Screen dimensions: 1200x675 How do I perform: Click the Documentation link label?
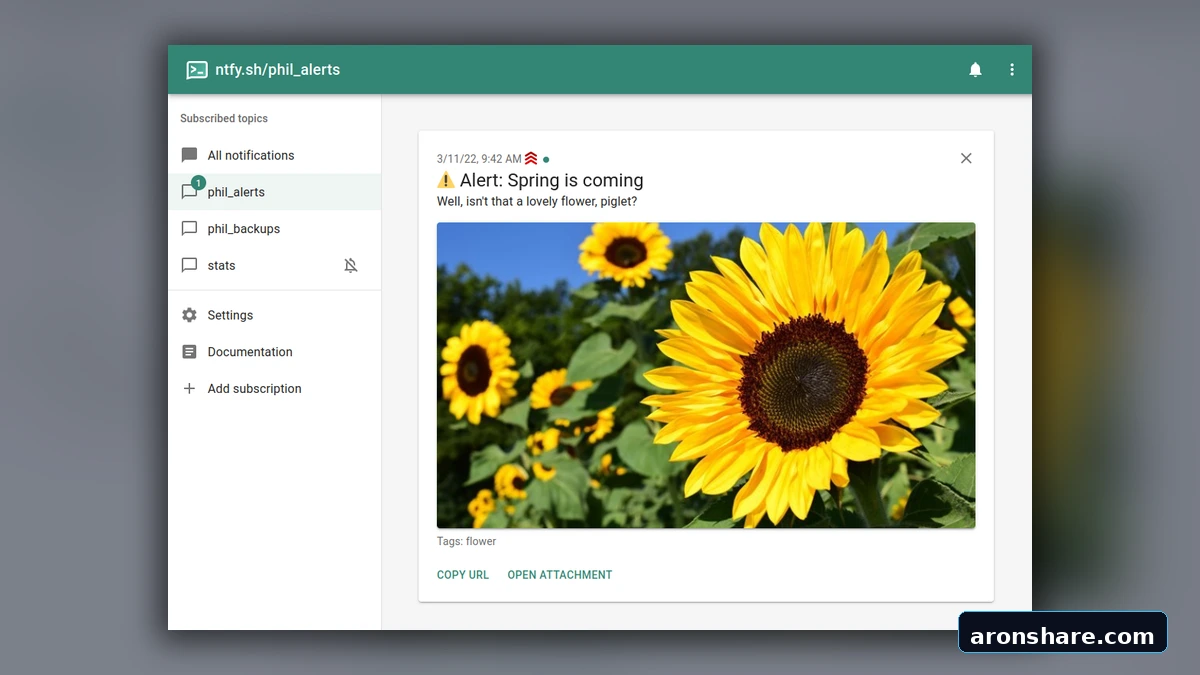pos(250,352)
